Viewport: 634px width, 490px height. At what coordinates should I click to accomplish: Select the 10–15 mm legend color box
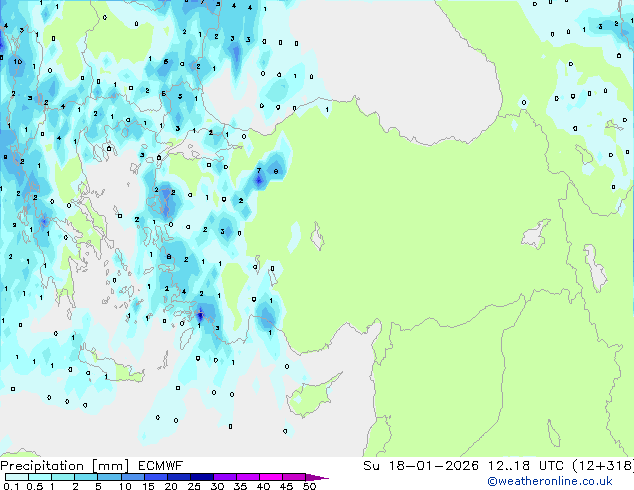click(x=132, y=477)
